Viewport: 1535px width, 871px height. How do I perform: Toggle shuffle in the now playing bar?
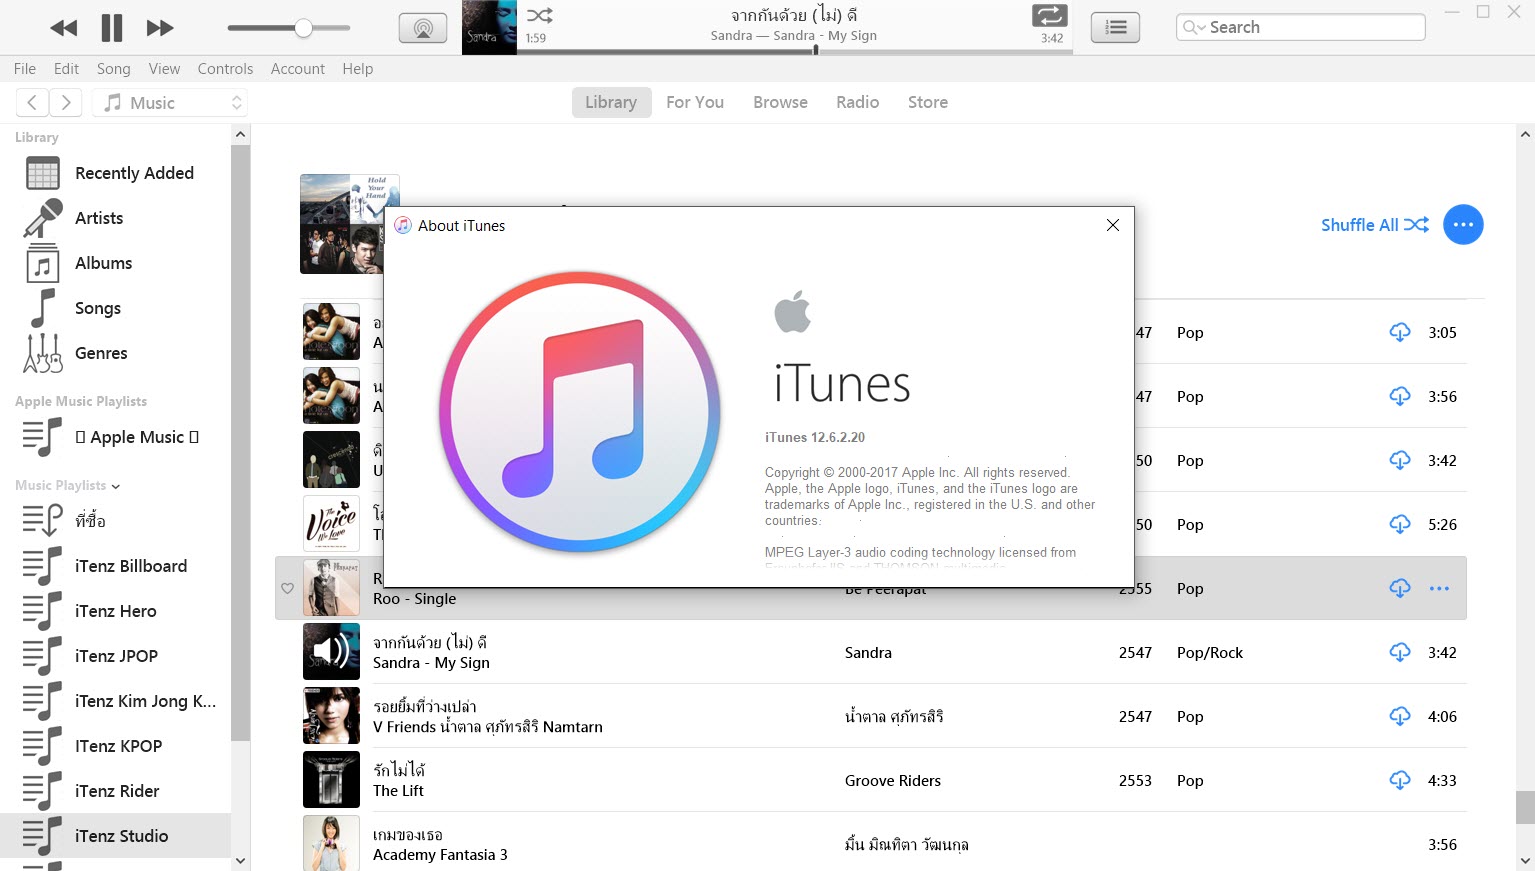click(539, 15)
